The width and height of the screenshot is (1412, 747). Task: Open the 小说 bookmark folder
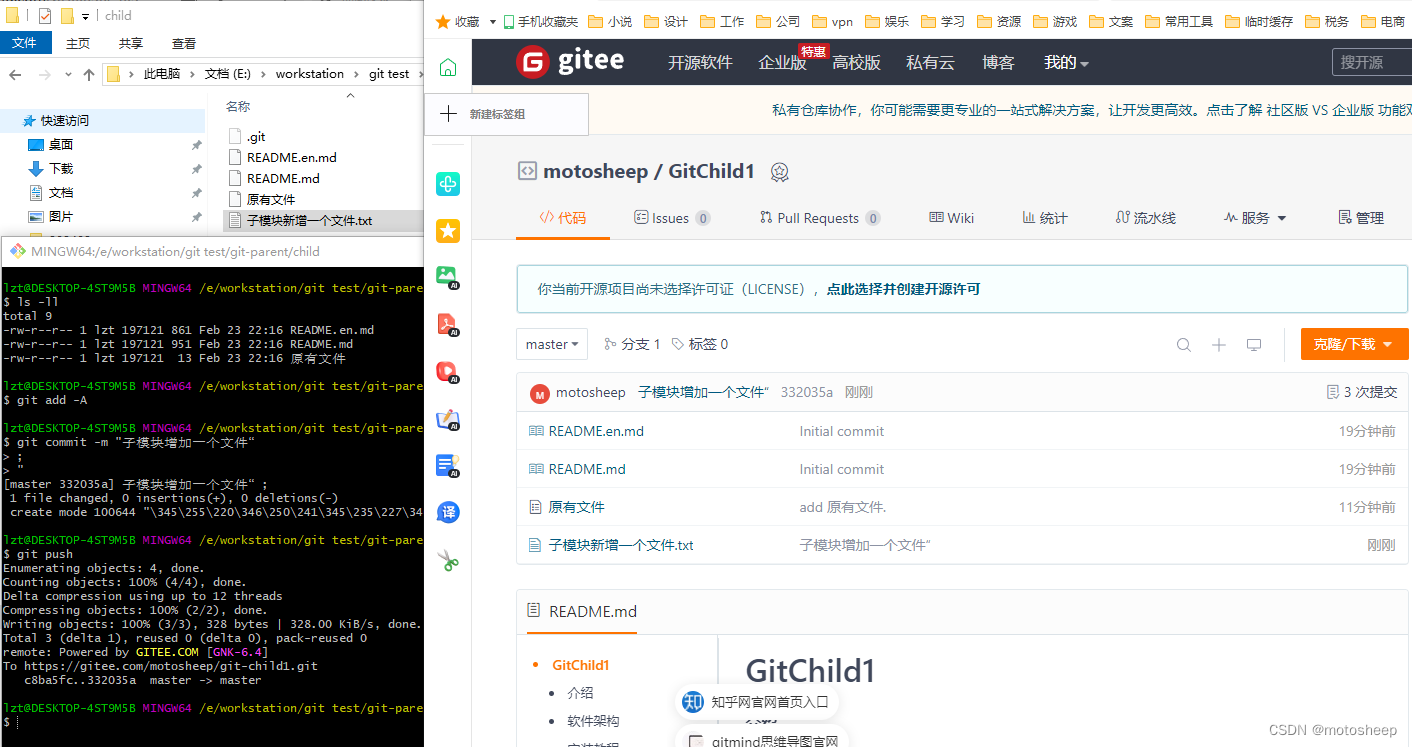click(x=610, y=21)
